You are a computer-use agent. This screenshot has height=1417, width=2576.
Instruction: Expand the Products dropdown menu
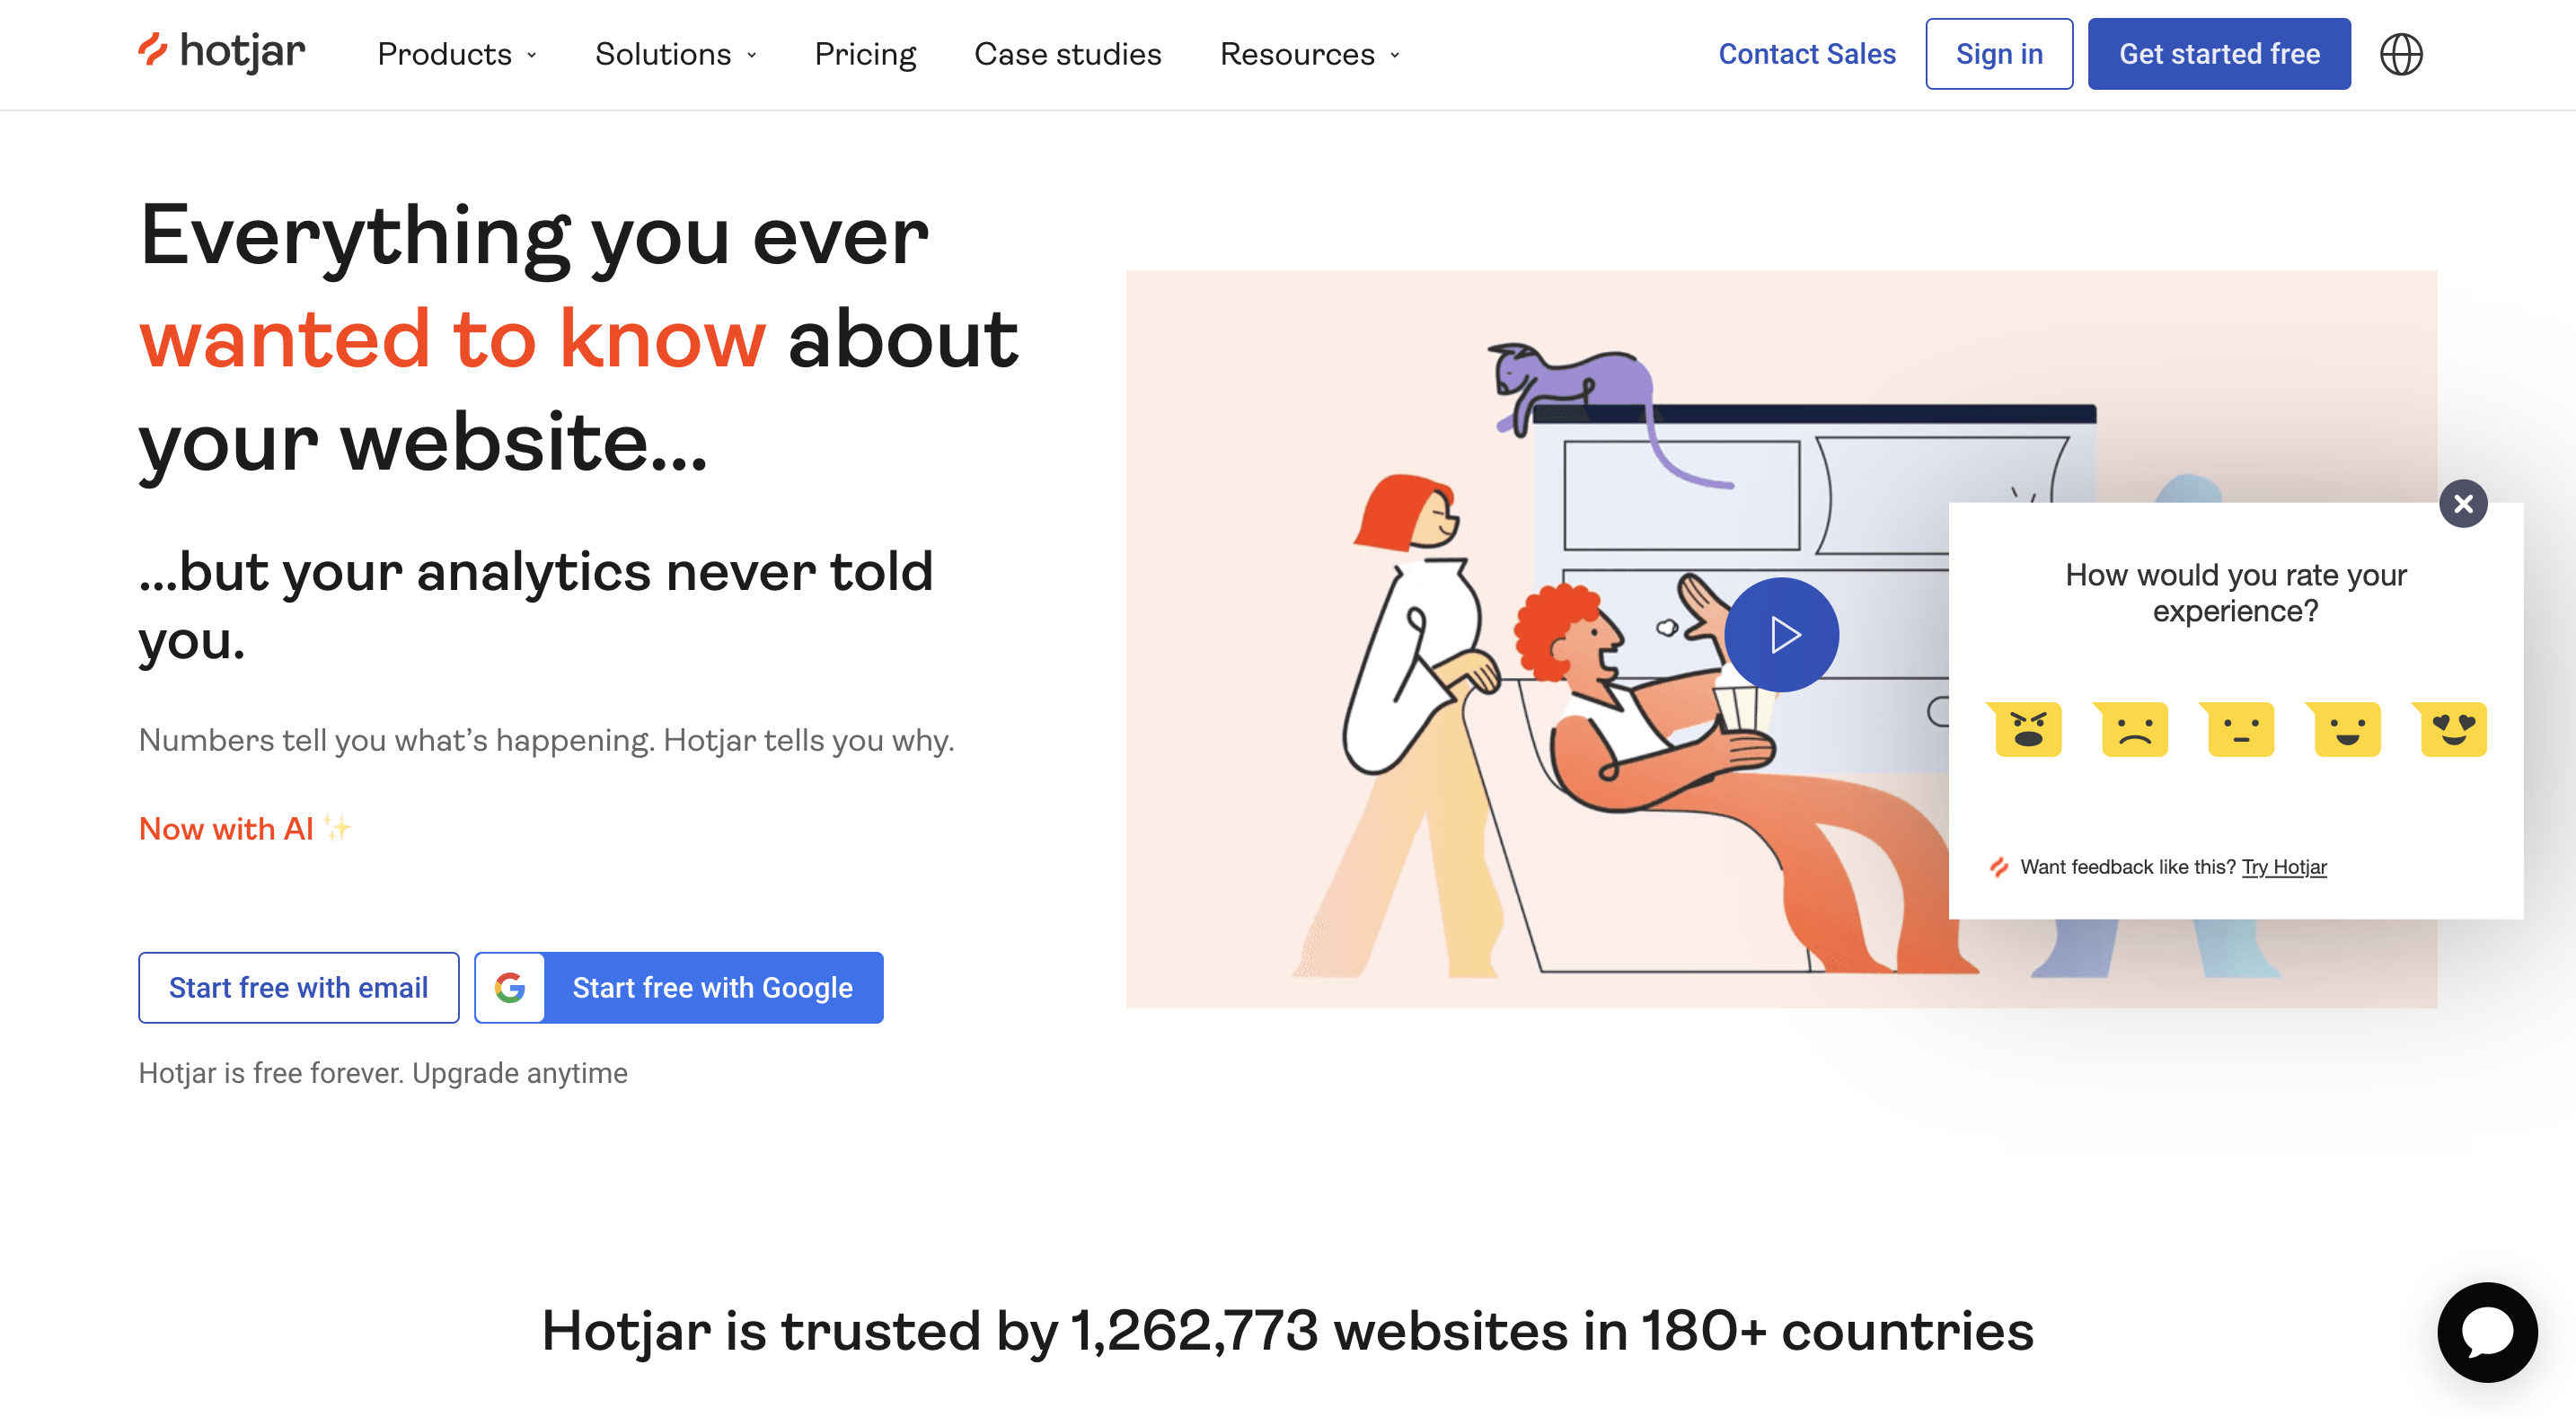[458, 54]
